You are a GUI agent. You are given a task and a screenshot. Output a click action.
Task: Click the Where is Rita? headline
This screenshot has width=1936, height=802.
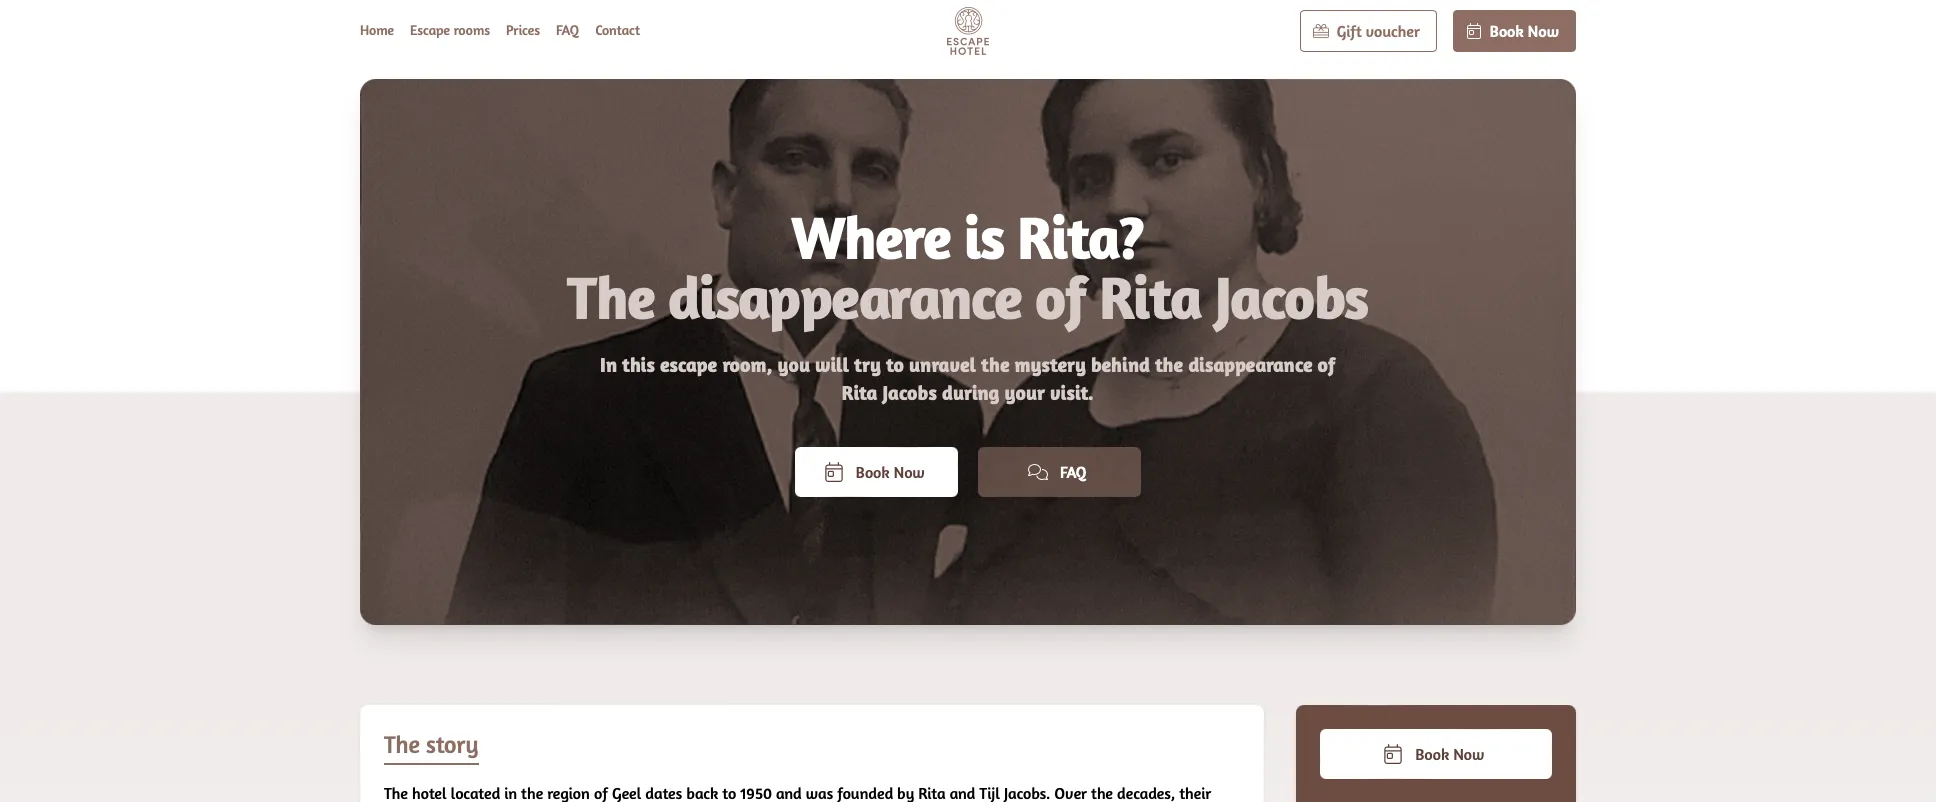pos(967,238)
